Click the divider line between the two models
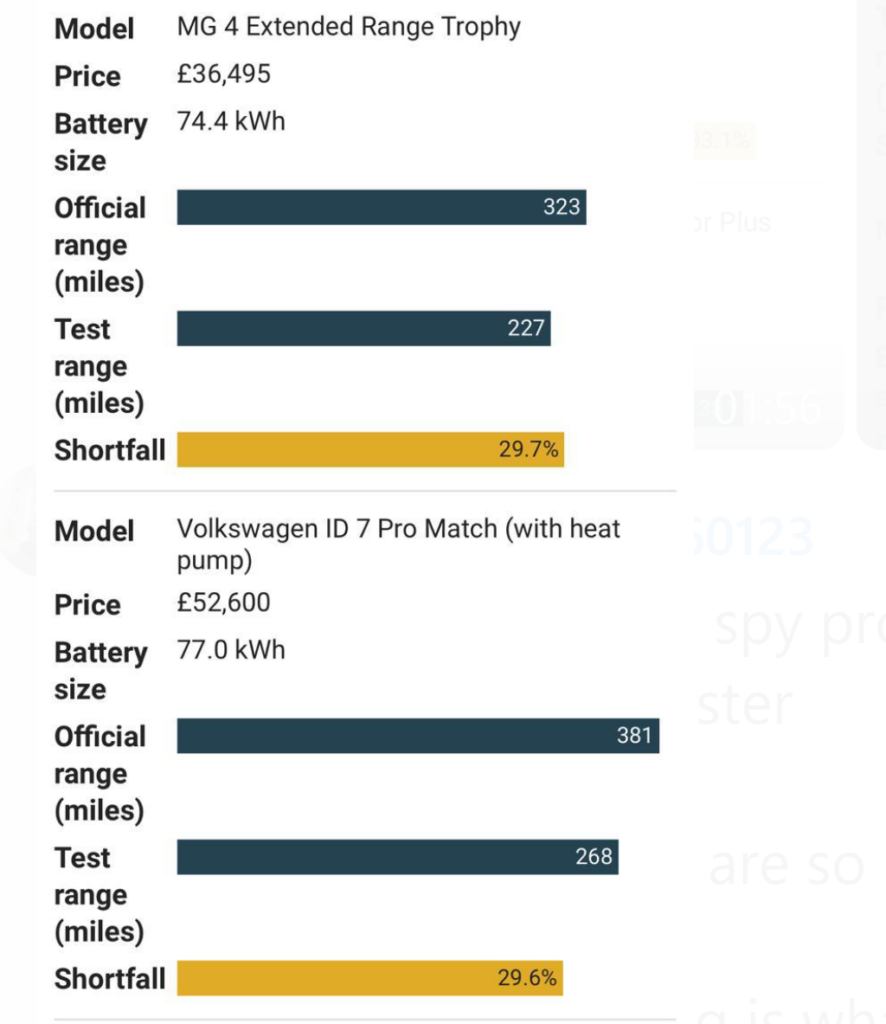The width and height of the screenshot is (886, 1024). click(365, 490)
